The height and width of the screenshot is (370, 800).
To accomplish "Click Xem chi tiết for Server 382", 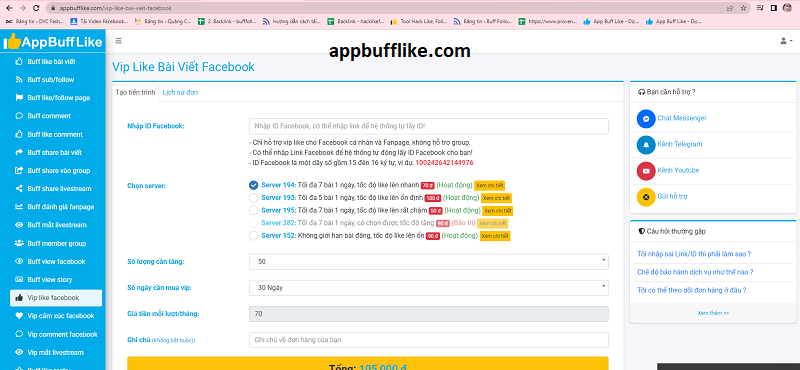I will click(492, 224).
